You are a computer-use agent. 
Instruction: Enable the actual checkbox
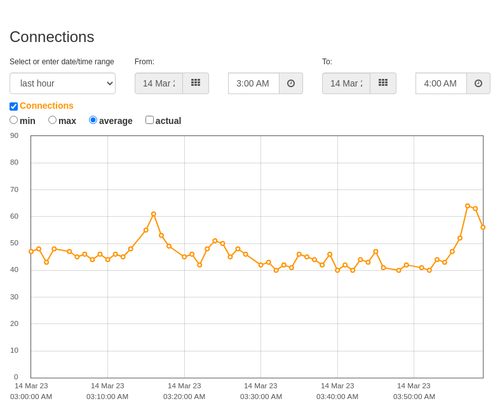[x=150, y=120]
